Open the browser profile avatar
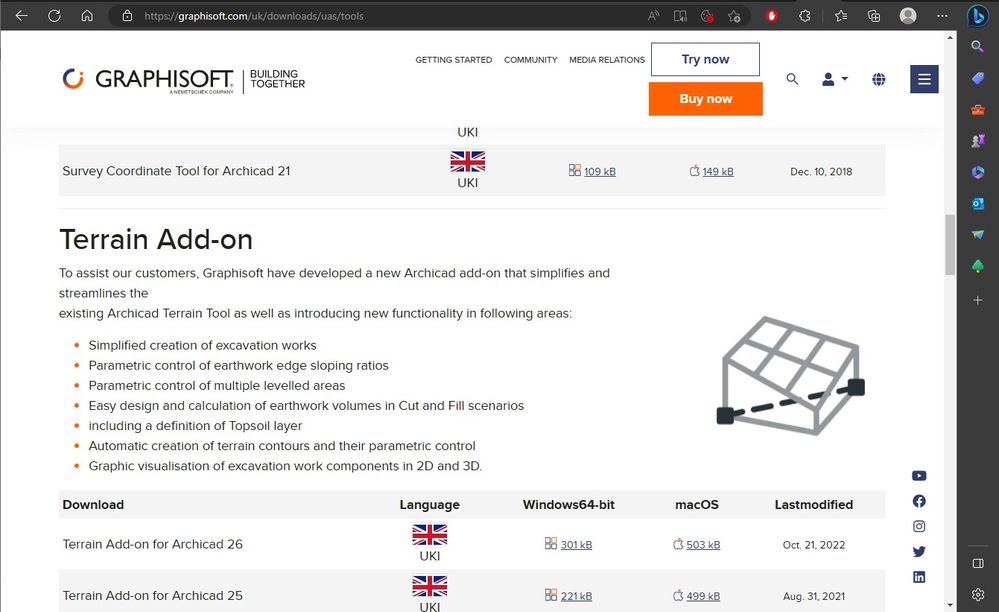 [908, 16]
